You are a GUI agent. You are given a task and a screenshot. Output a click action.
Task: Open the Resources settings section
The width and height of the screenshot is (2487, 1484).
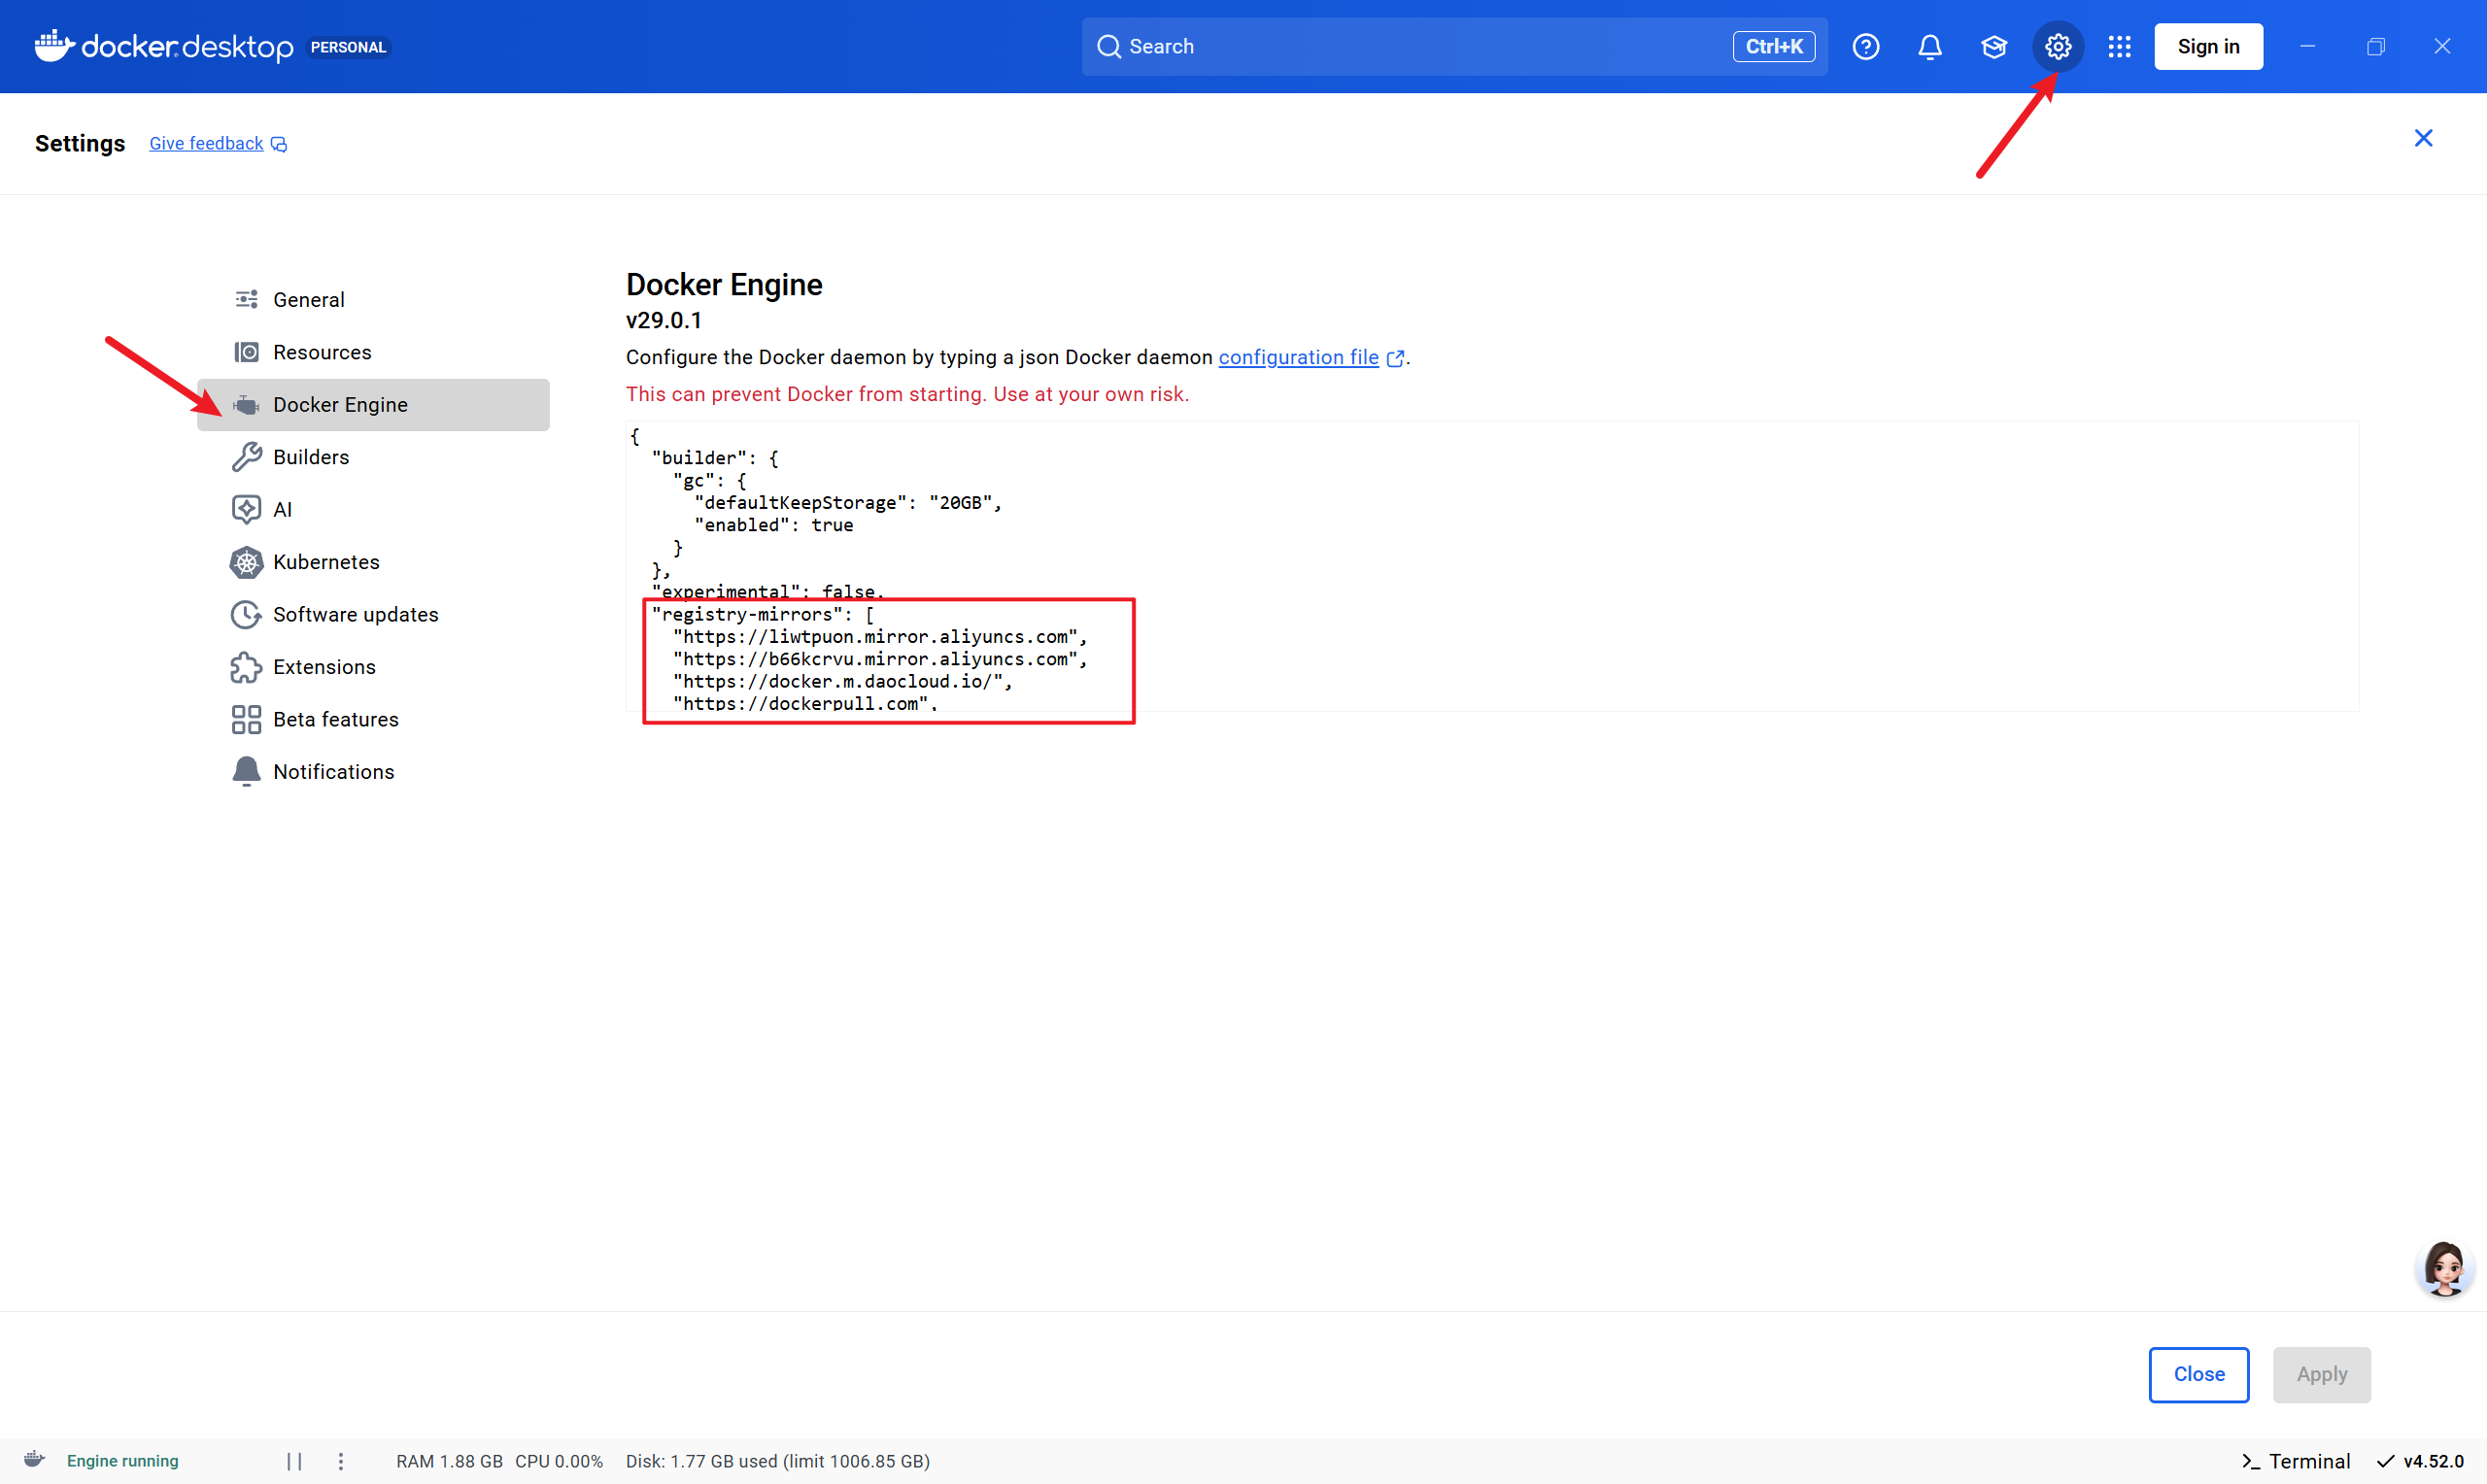[373, 352]
